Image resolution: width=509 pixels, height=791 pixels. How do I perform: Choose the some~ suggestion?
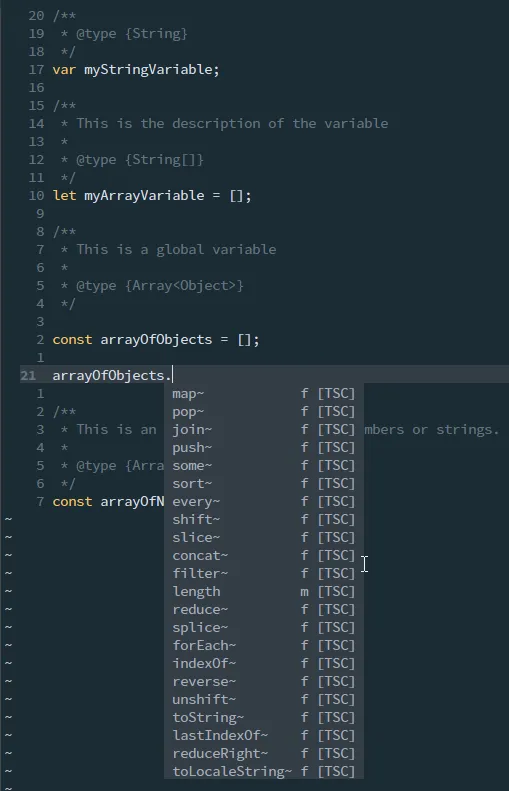pyautogui.click(x=263, y=466)
